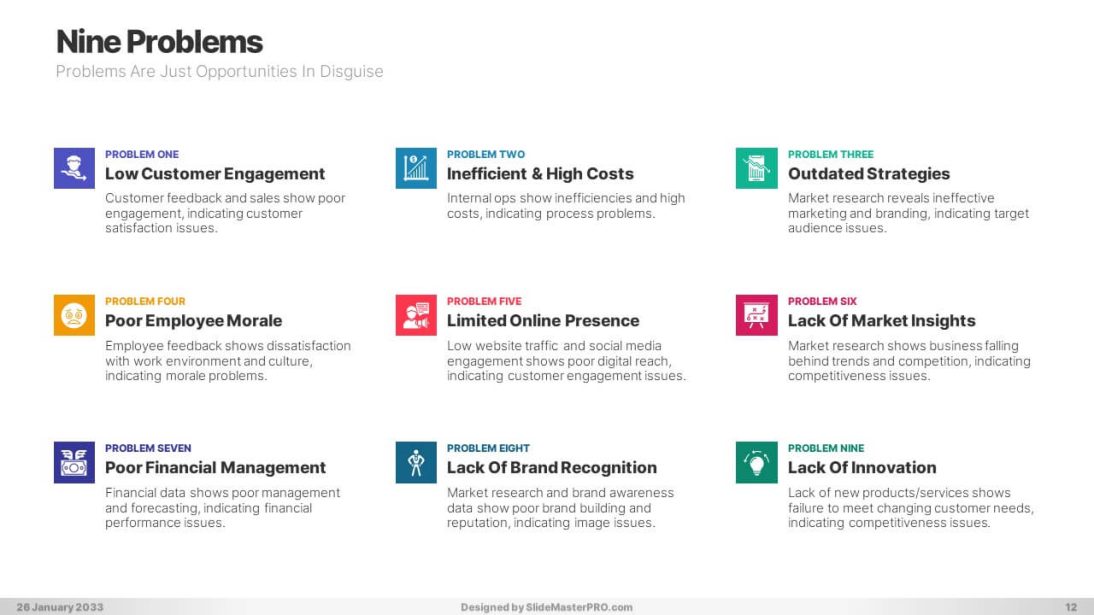Click the Nine Problems slide title

pyautogui.click(x=159, y=42)
